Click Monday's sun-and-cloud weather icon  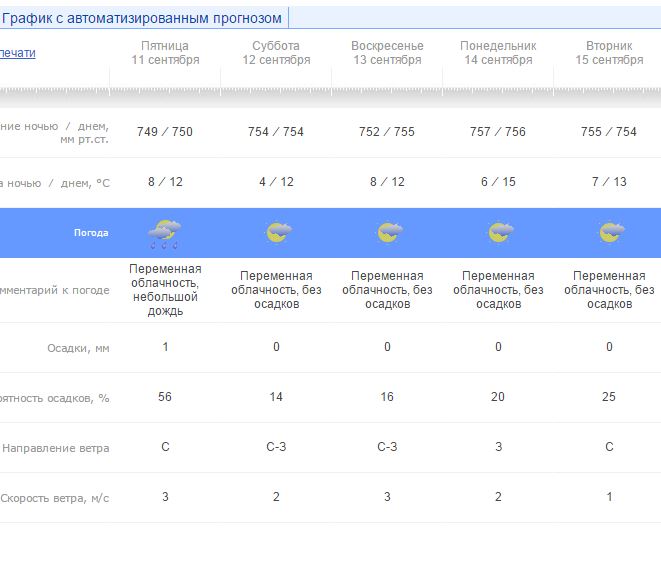(x=499, y=233)
